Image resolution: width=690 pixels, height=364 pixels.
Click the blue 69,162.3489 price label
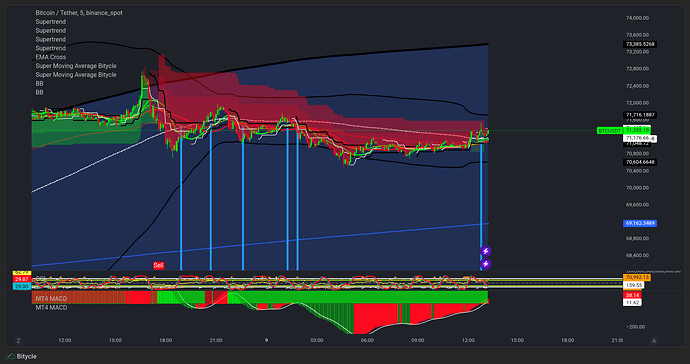point(640,223)
